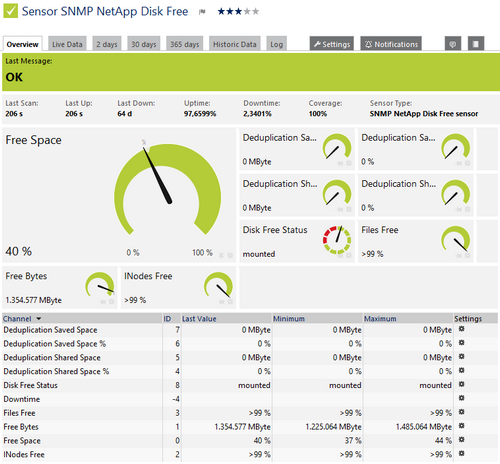Open settings gear for Deduplication Saved Space row
Image resolution: width=500 pixels, height=464 pixels.
click(x=461, y=329)
